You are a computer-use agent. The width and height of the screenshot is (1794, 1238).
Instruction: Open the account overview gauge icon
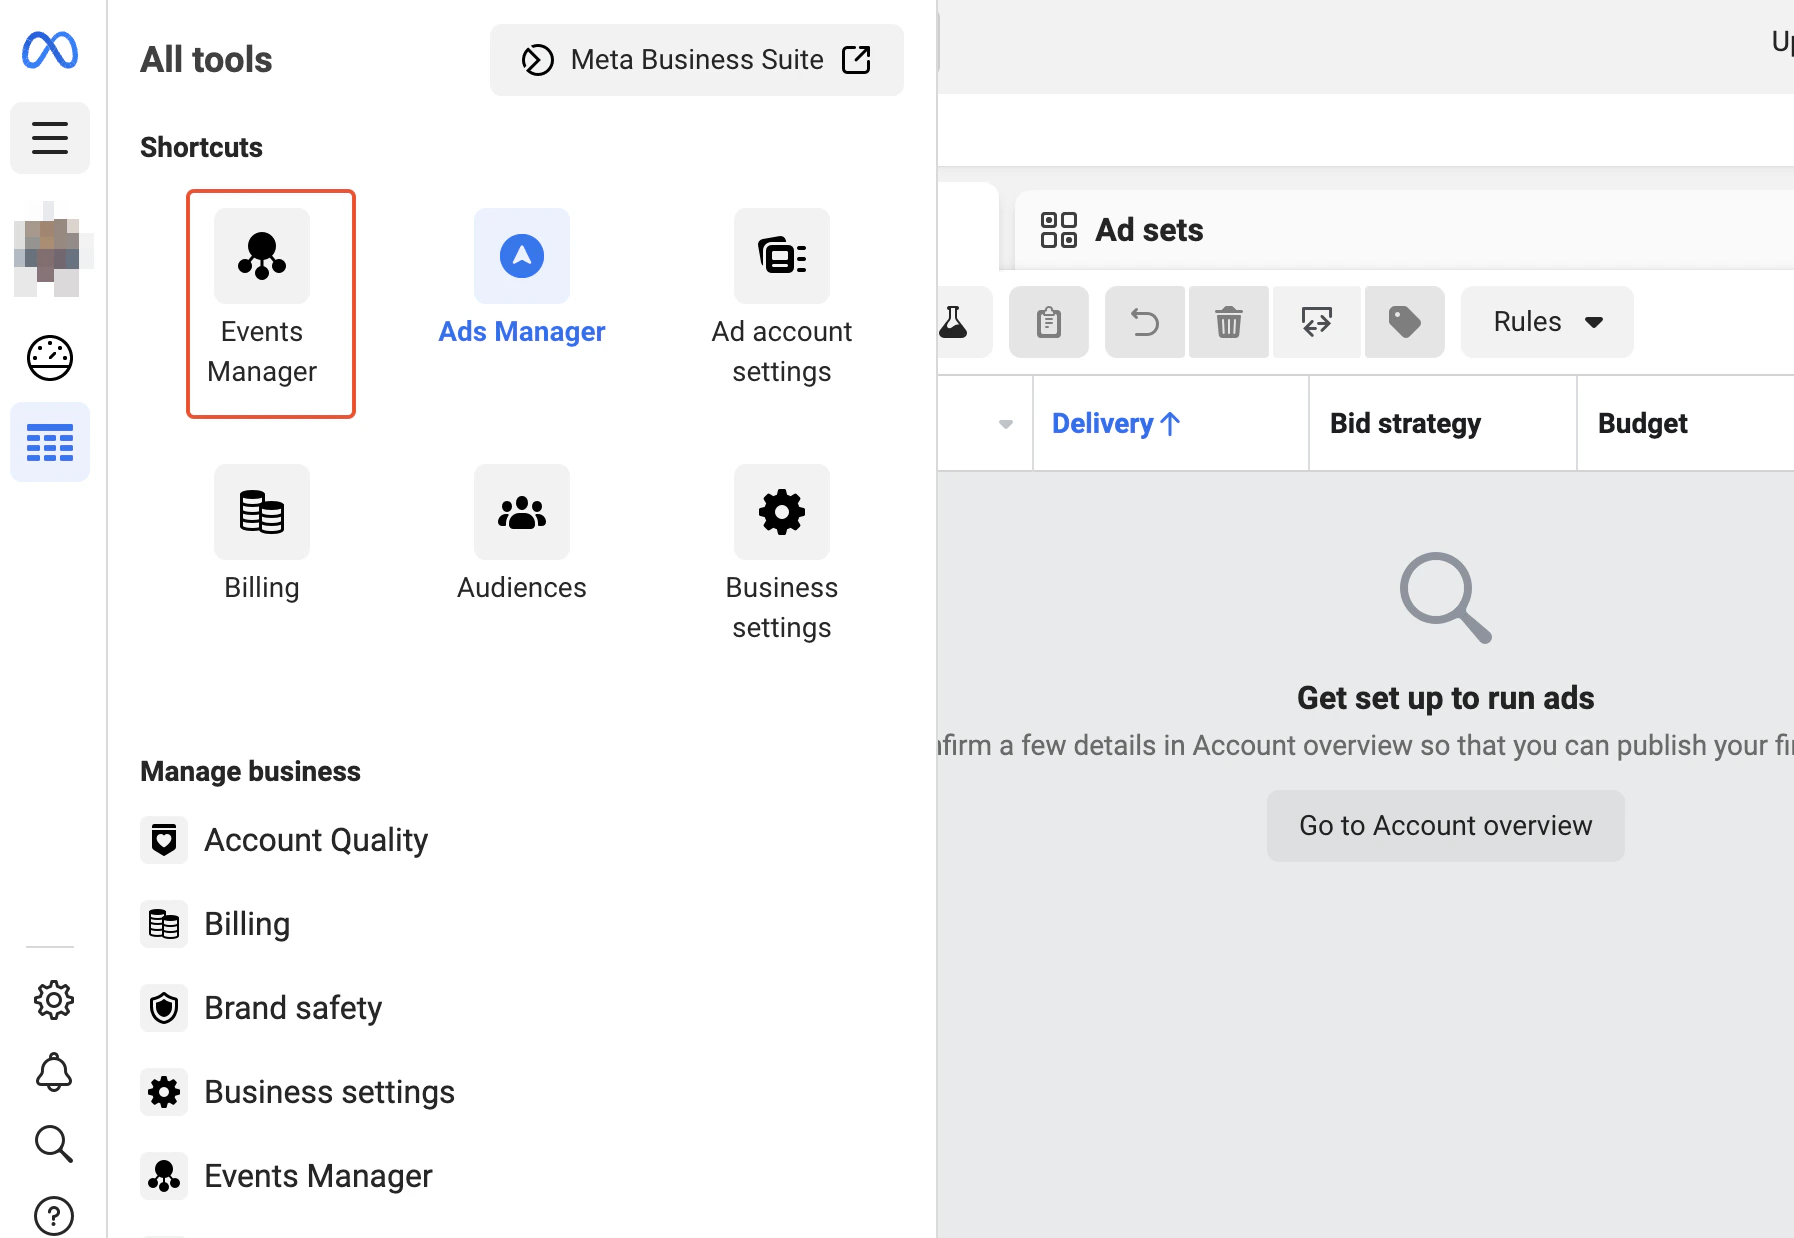50,358
